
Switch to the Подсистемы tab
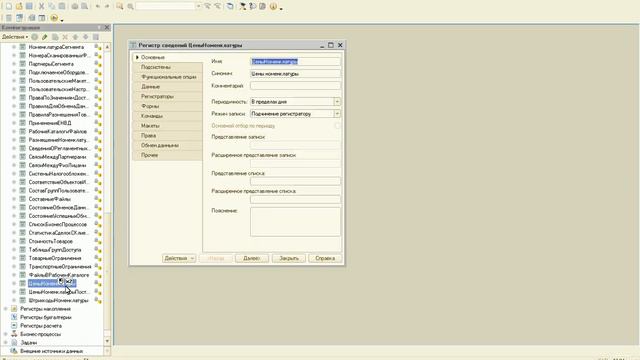point(167,67)
